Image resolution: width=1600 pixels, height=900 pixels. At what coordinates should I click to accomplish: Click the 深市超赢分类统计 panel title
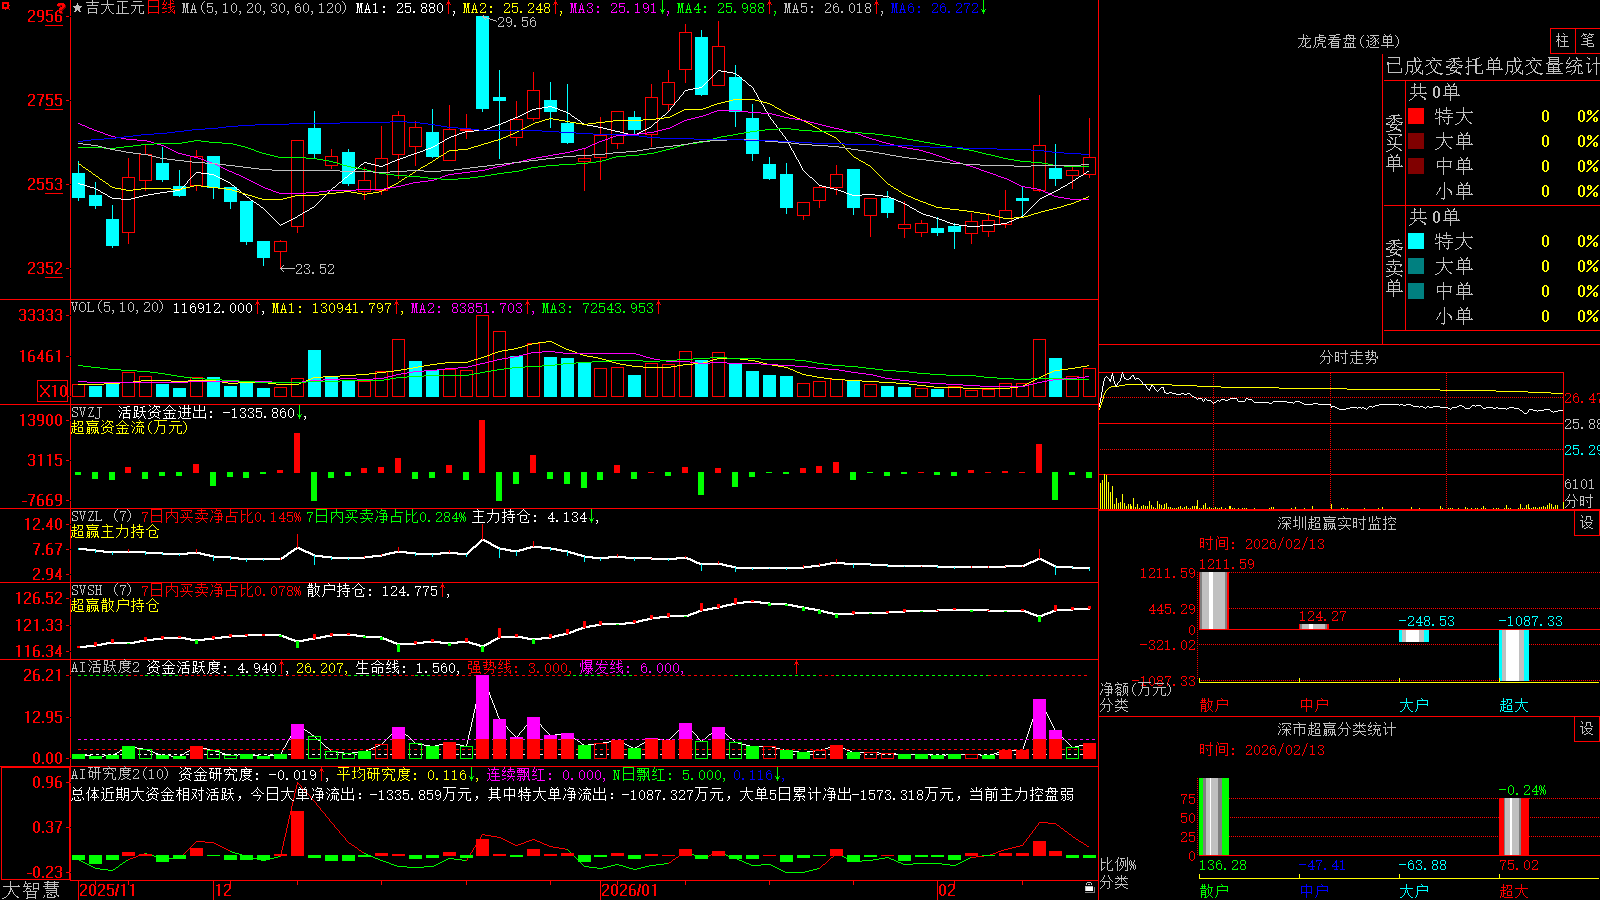tap(1337, 729)
